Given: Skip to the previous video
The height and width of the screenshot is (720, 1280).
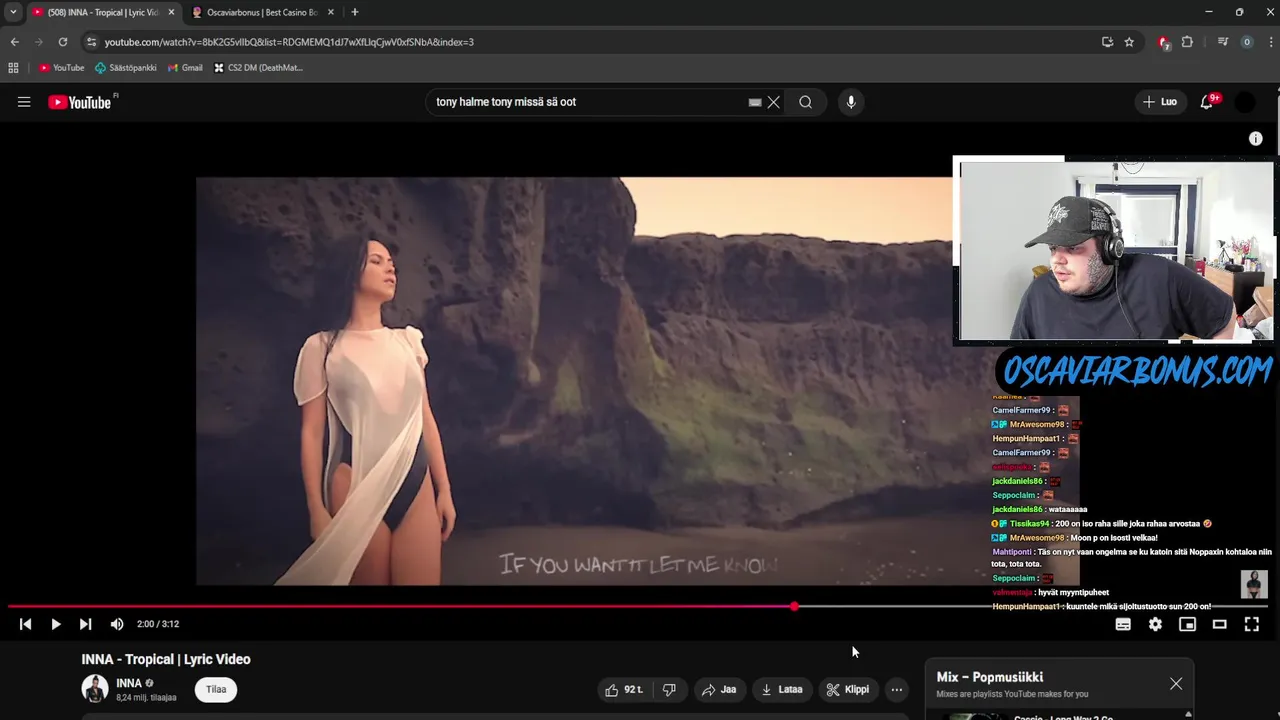Looking at the screenshot, I should (25, 624).
